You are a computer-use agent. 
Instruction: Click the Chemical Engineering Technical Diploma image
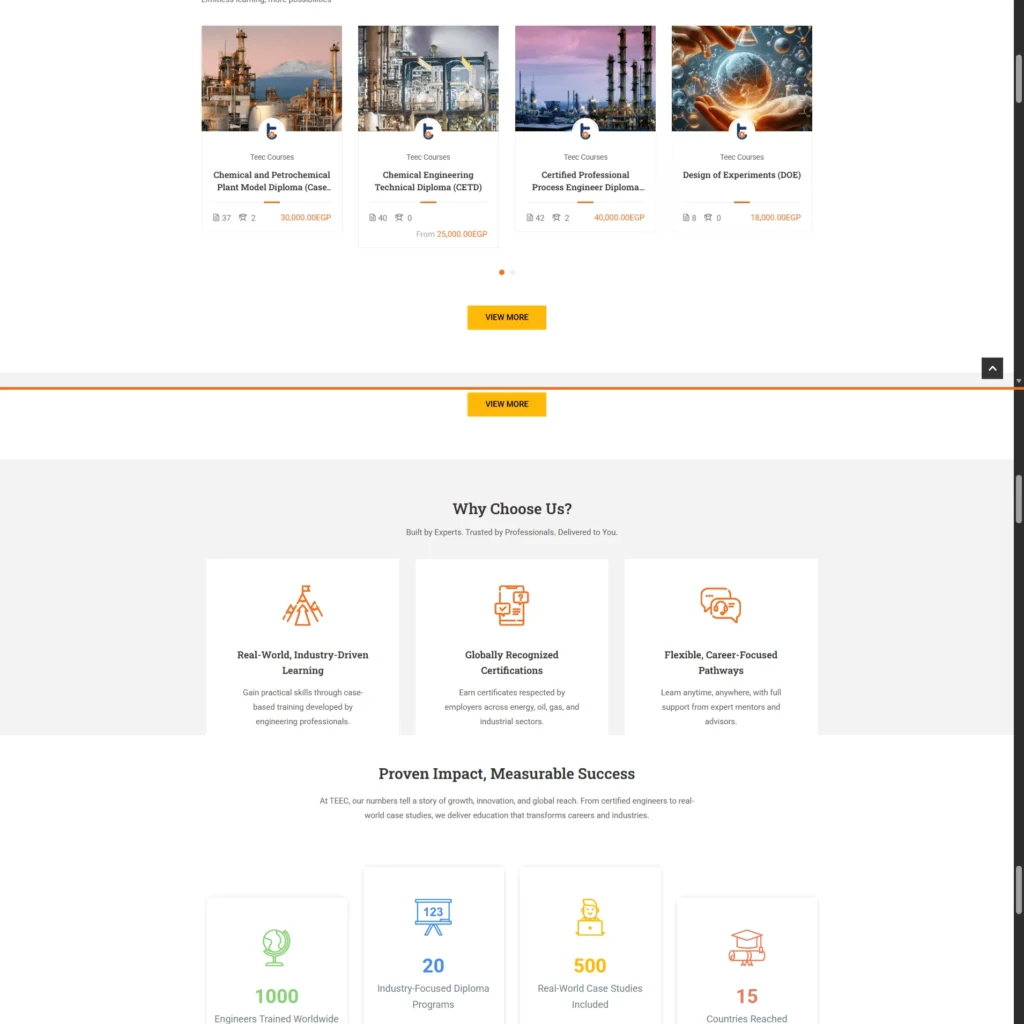428,77
